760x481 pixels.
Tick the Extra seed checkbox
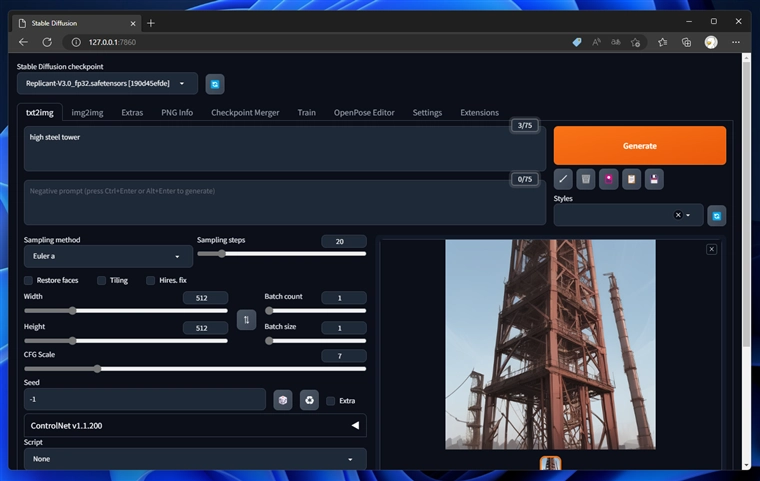tap(331, 401)
